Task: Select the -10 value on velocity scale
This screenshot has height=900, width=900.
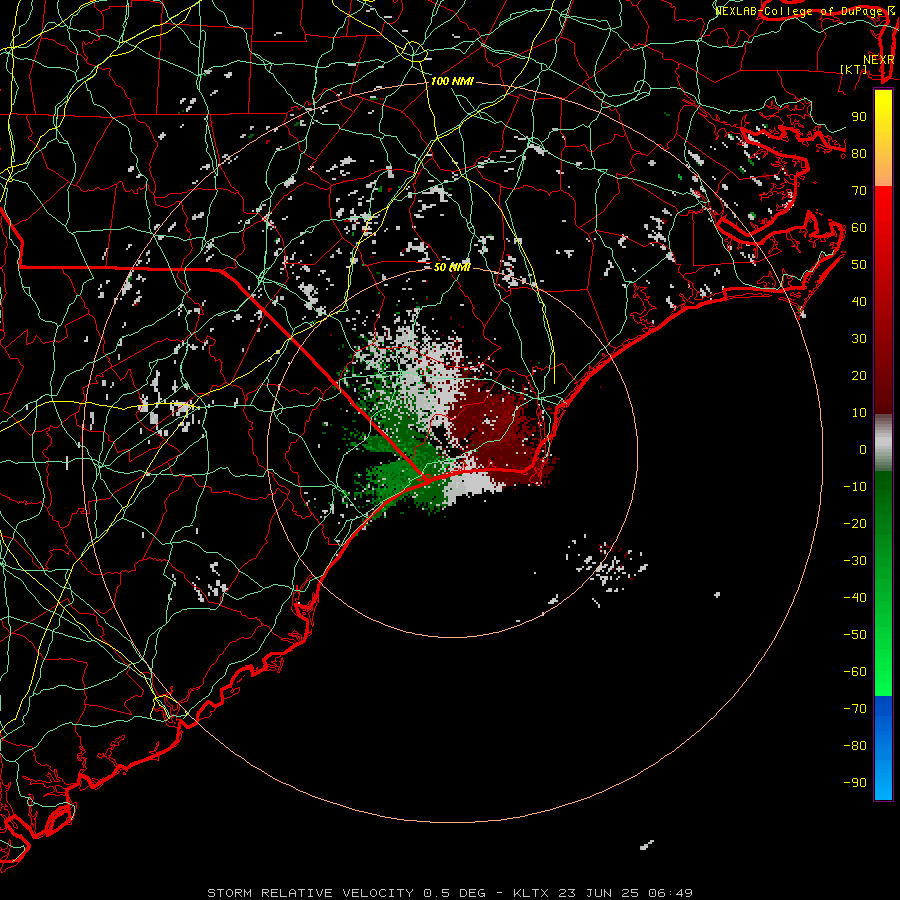Action: (x=855, y=487)
